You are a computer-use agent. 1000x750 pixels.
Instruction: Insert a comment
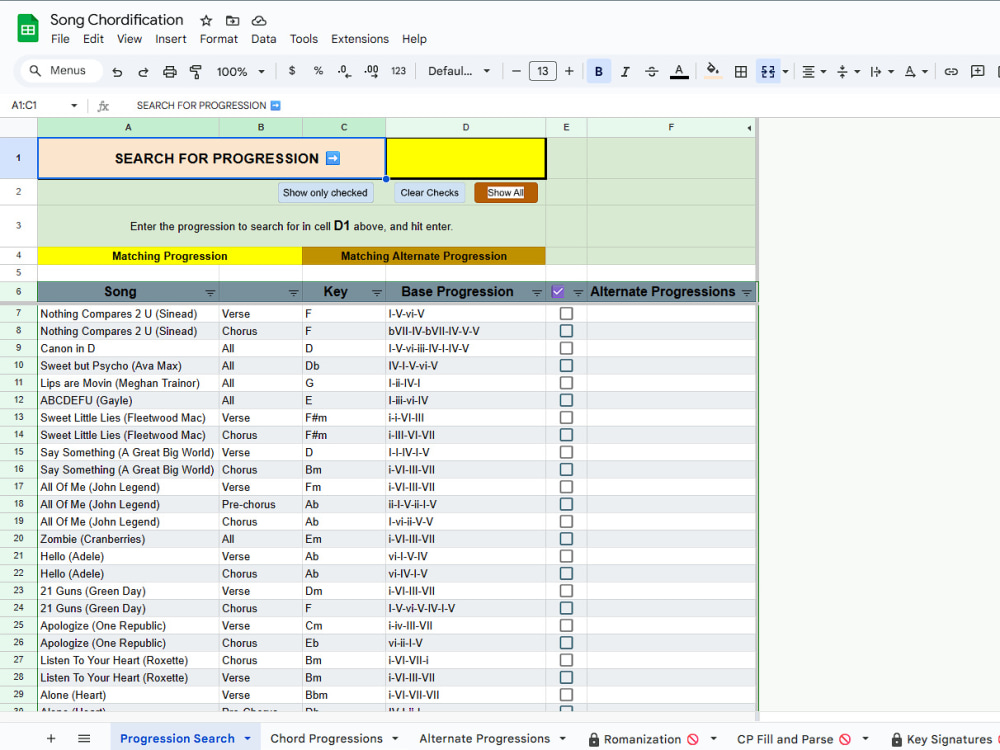977,71
